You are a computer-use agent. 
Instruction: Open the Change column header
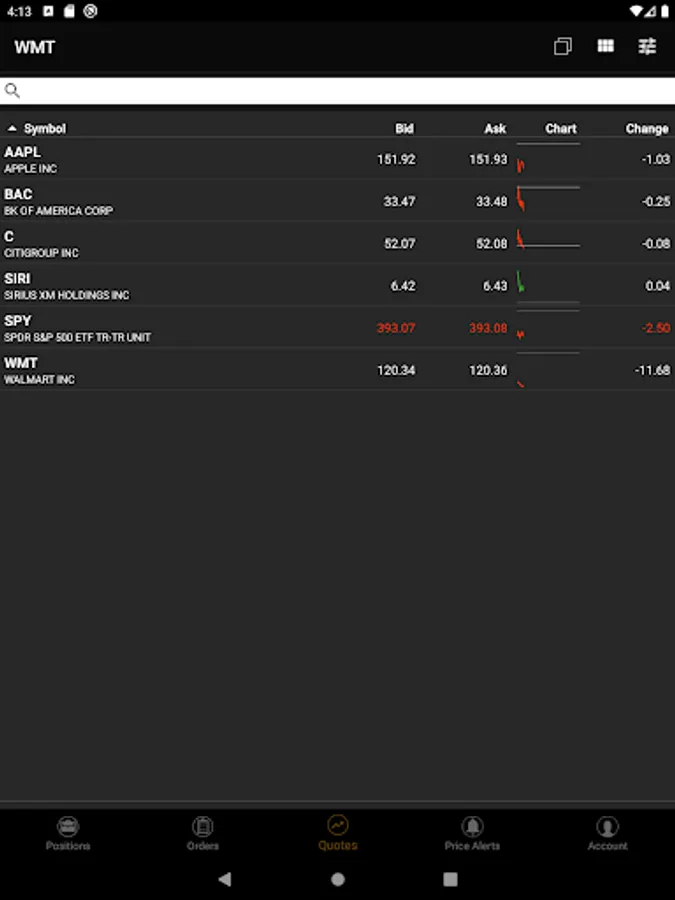click(x=647, y=128)
